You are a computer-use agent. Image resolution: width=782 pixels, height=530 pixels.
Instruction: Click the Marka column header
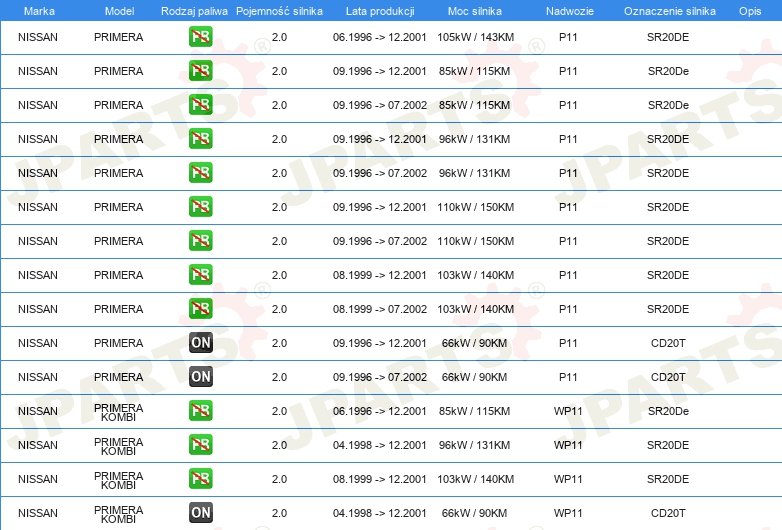pyautogui.click(x=39, y=11)
